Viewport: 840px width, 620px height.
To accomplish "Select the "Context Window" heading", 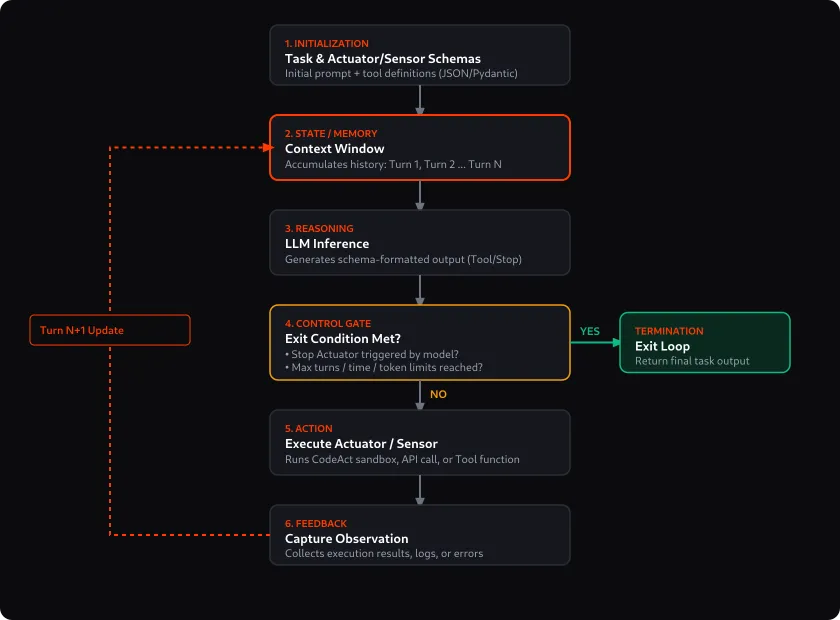I will tap(334, 148).
